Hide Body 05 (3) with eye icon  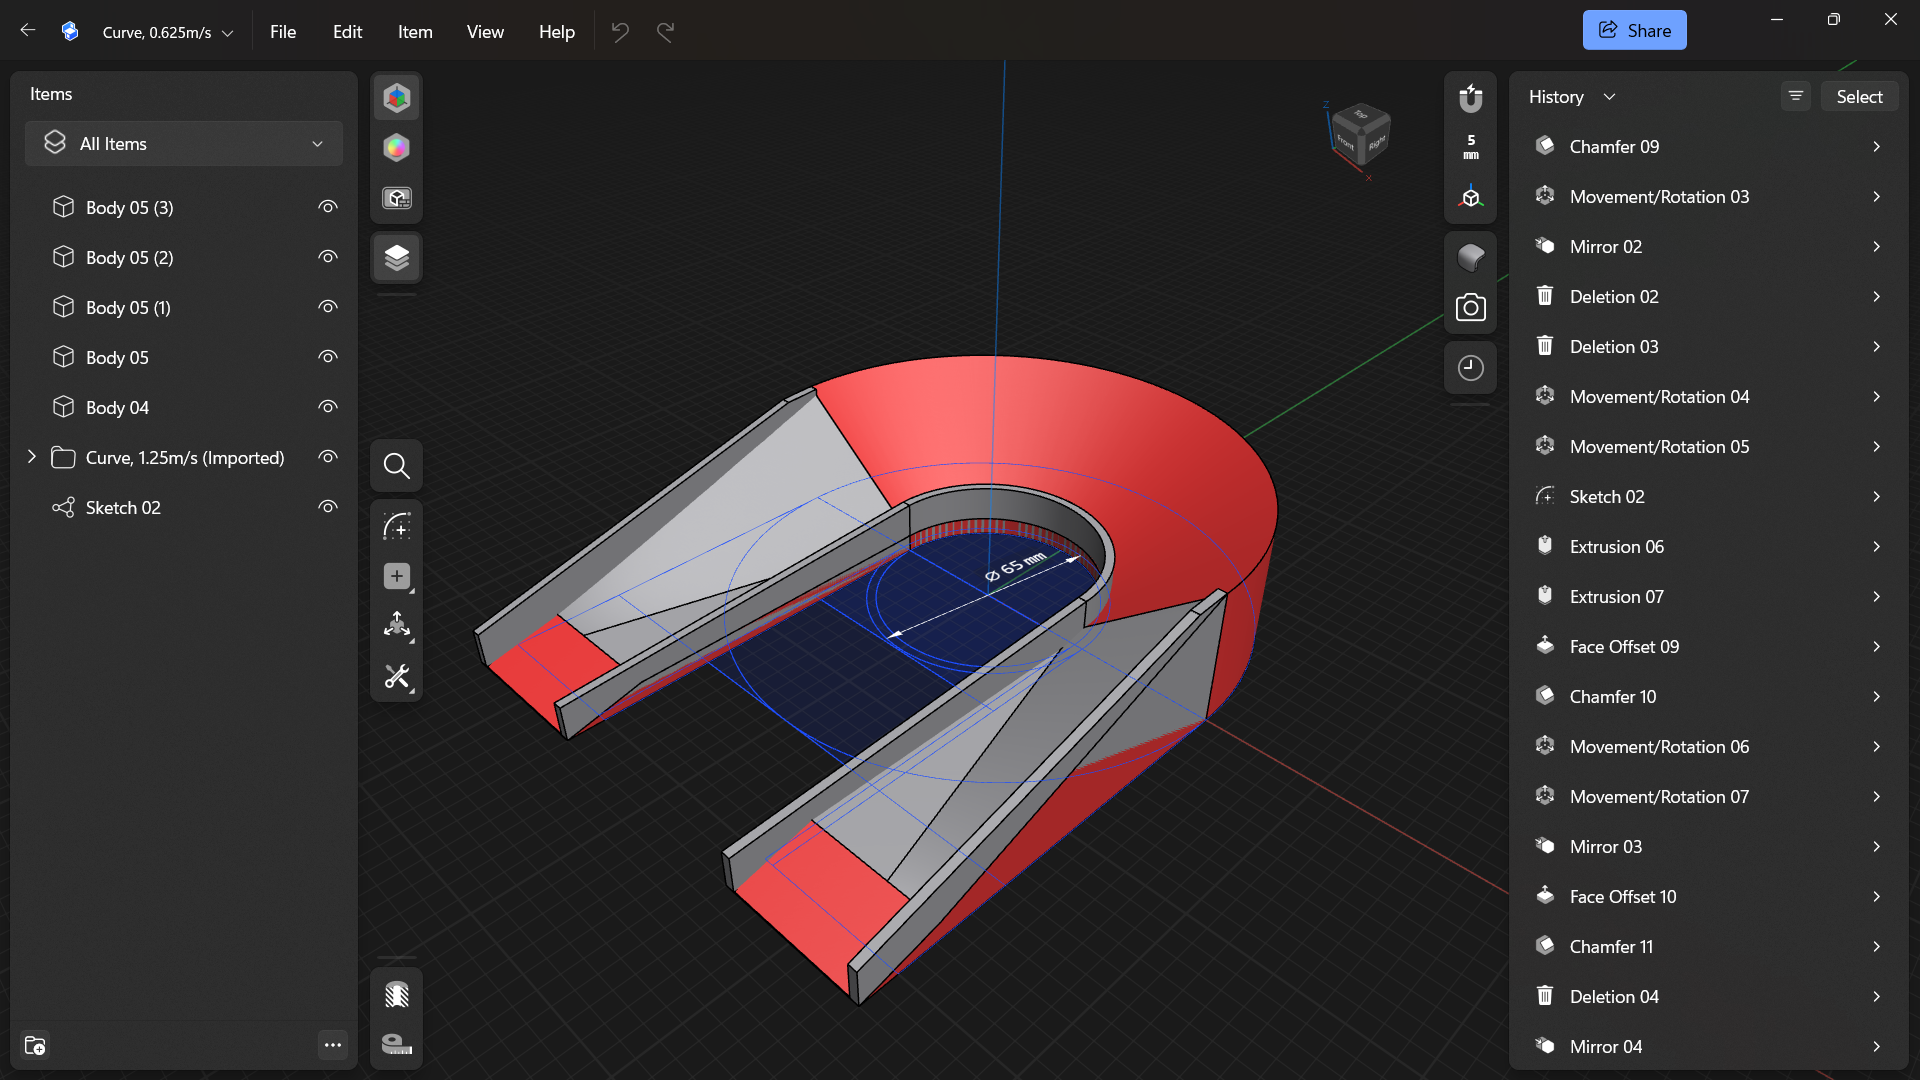(x=327, y=207)
